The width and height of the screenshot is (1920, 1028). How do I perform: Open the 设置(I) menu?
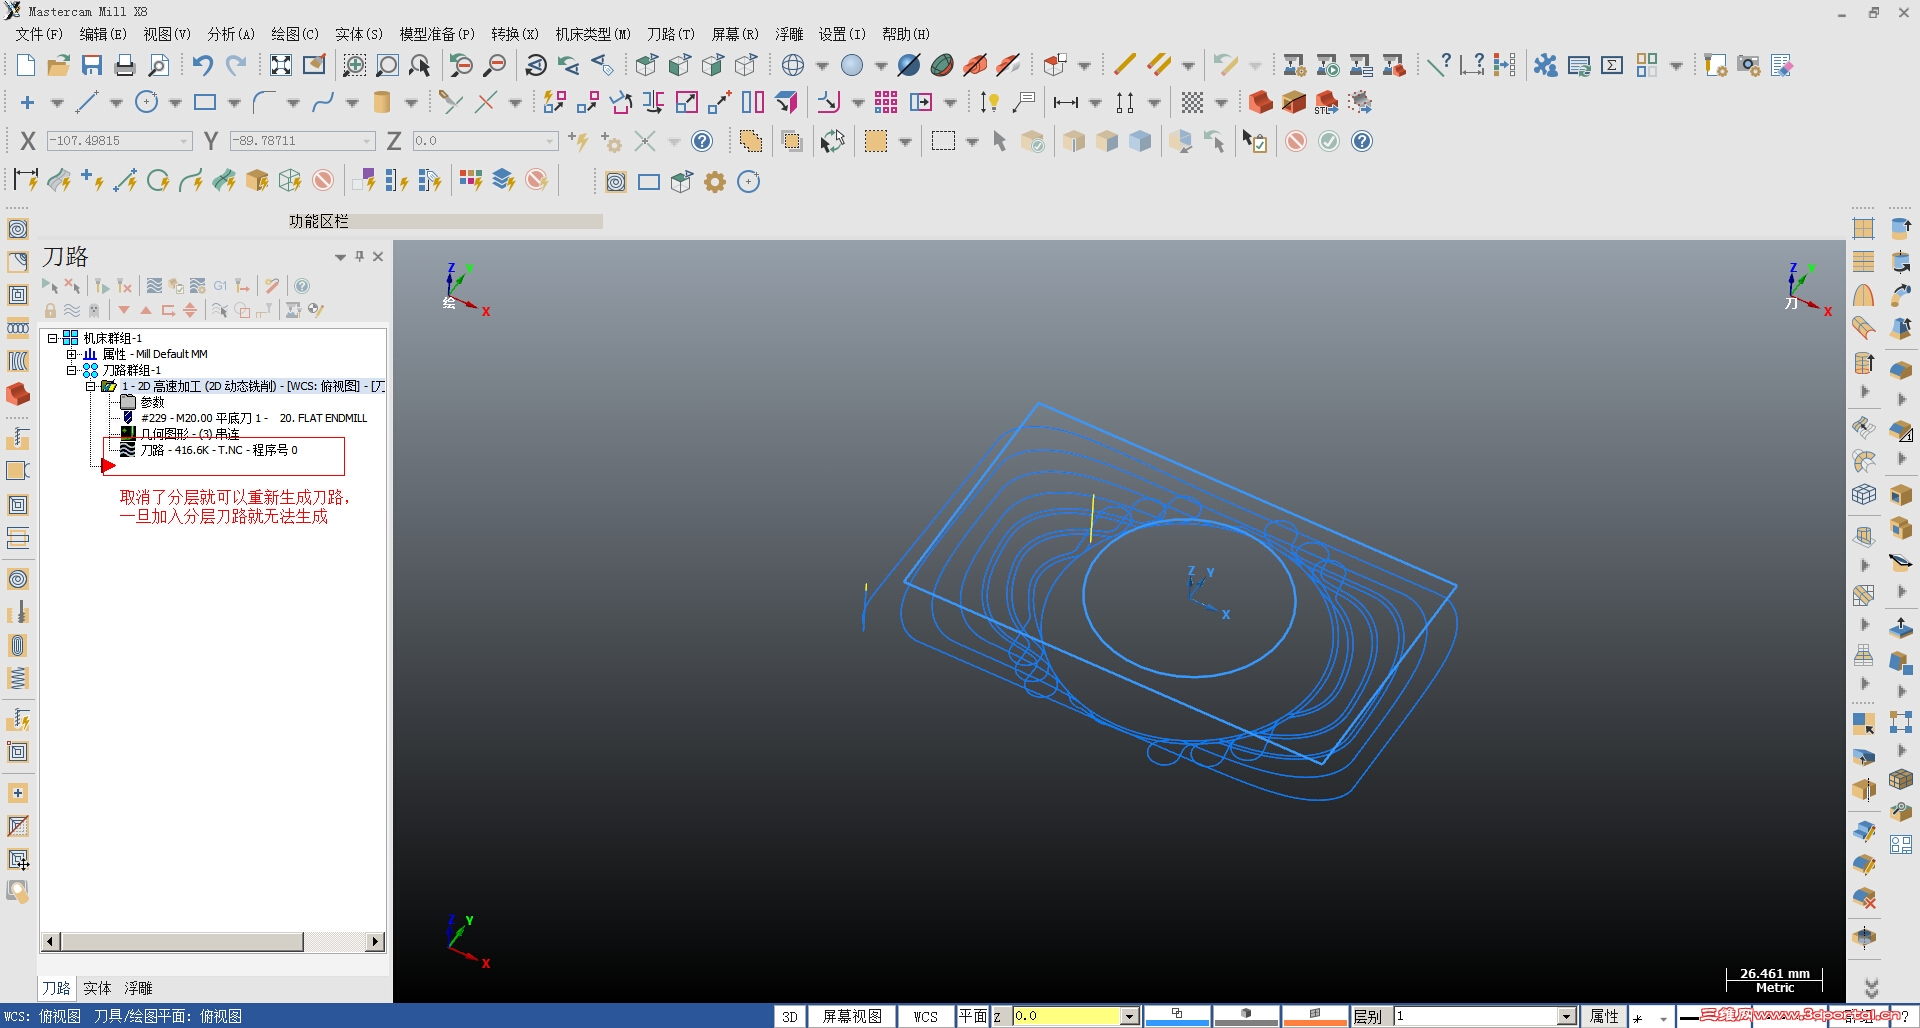842,34
